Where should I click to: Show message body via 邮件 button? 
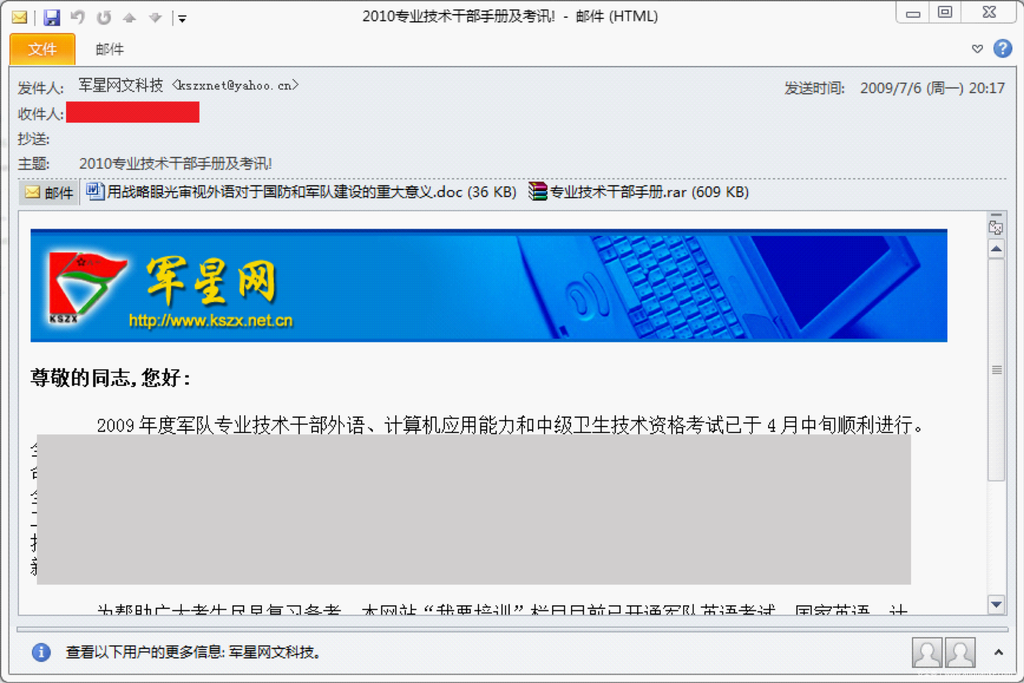click(x=49, y=193)
